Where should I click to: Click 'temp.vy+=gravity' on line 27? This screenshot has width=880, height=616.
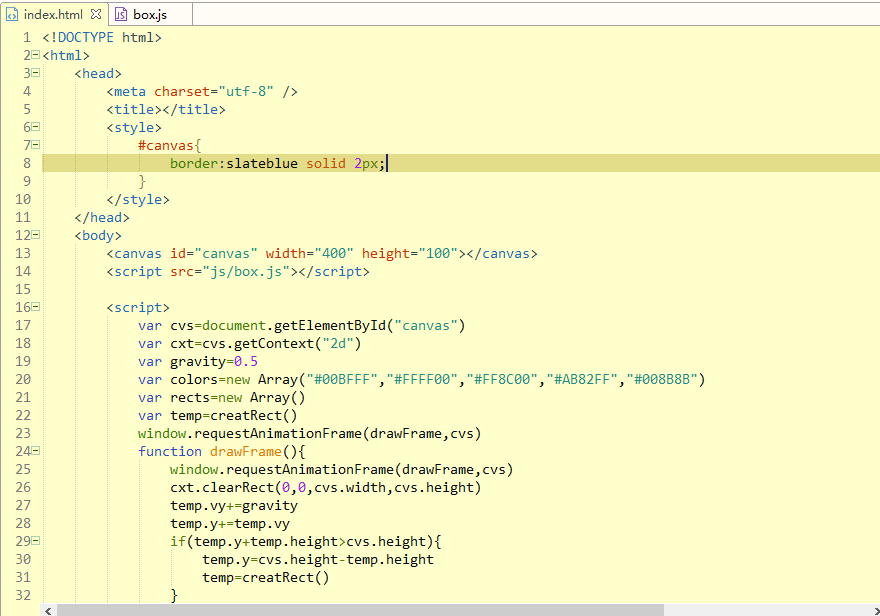pyautogui.click(x=234, y=505)
